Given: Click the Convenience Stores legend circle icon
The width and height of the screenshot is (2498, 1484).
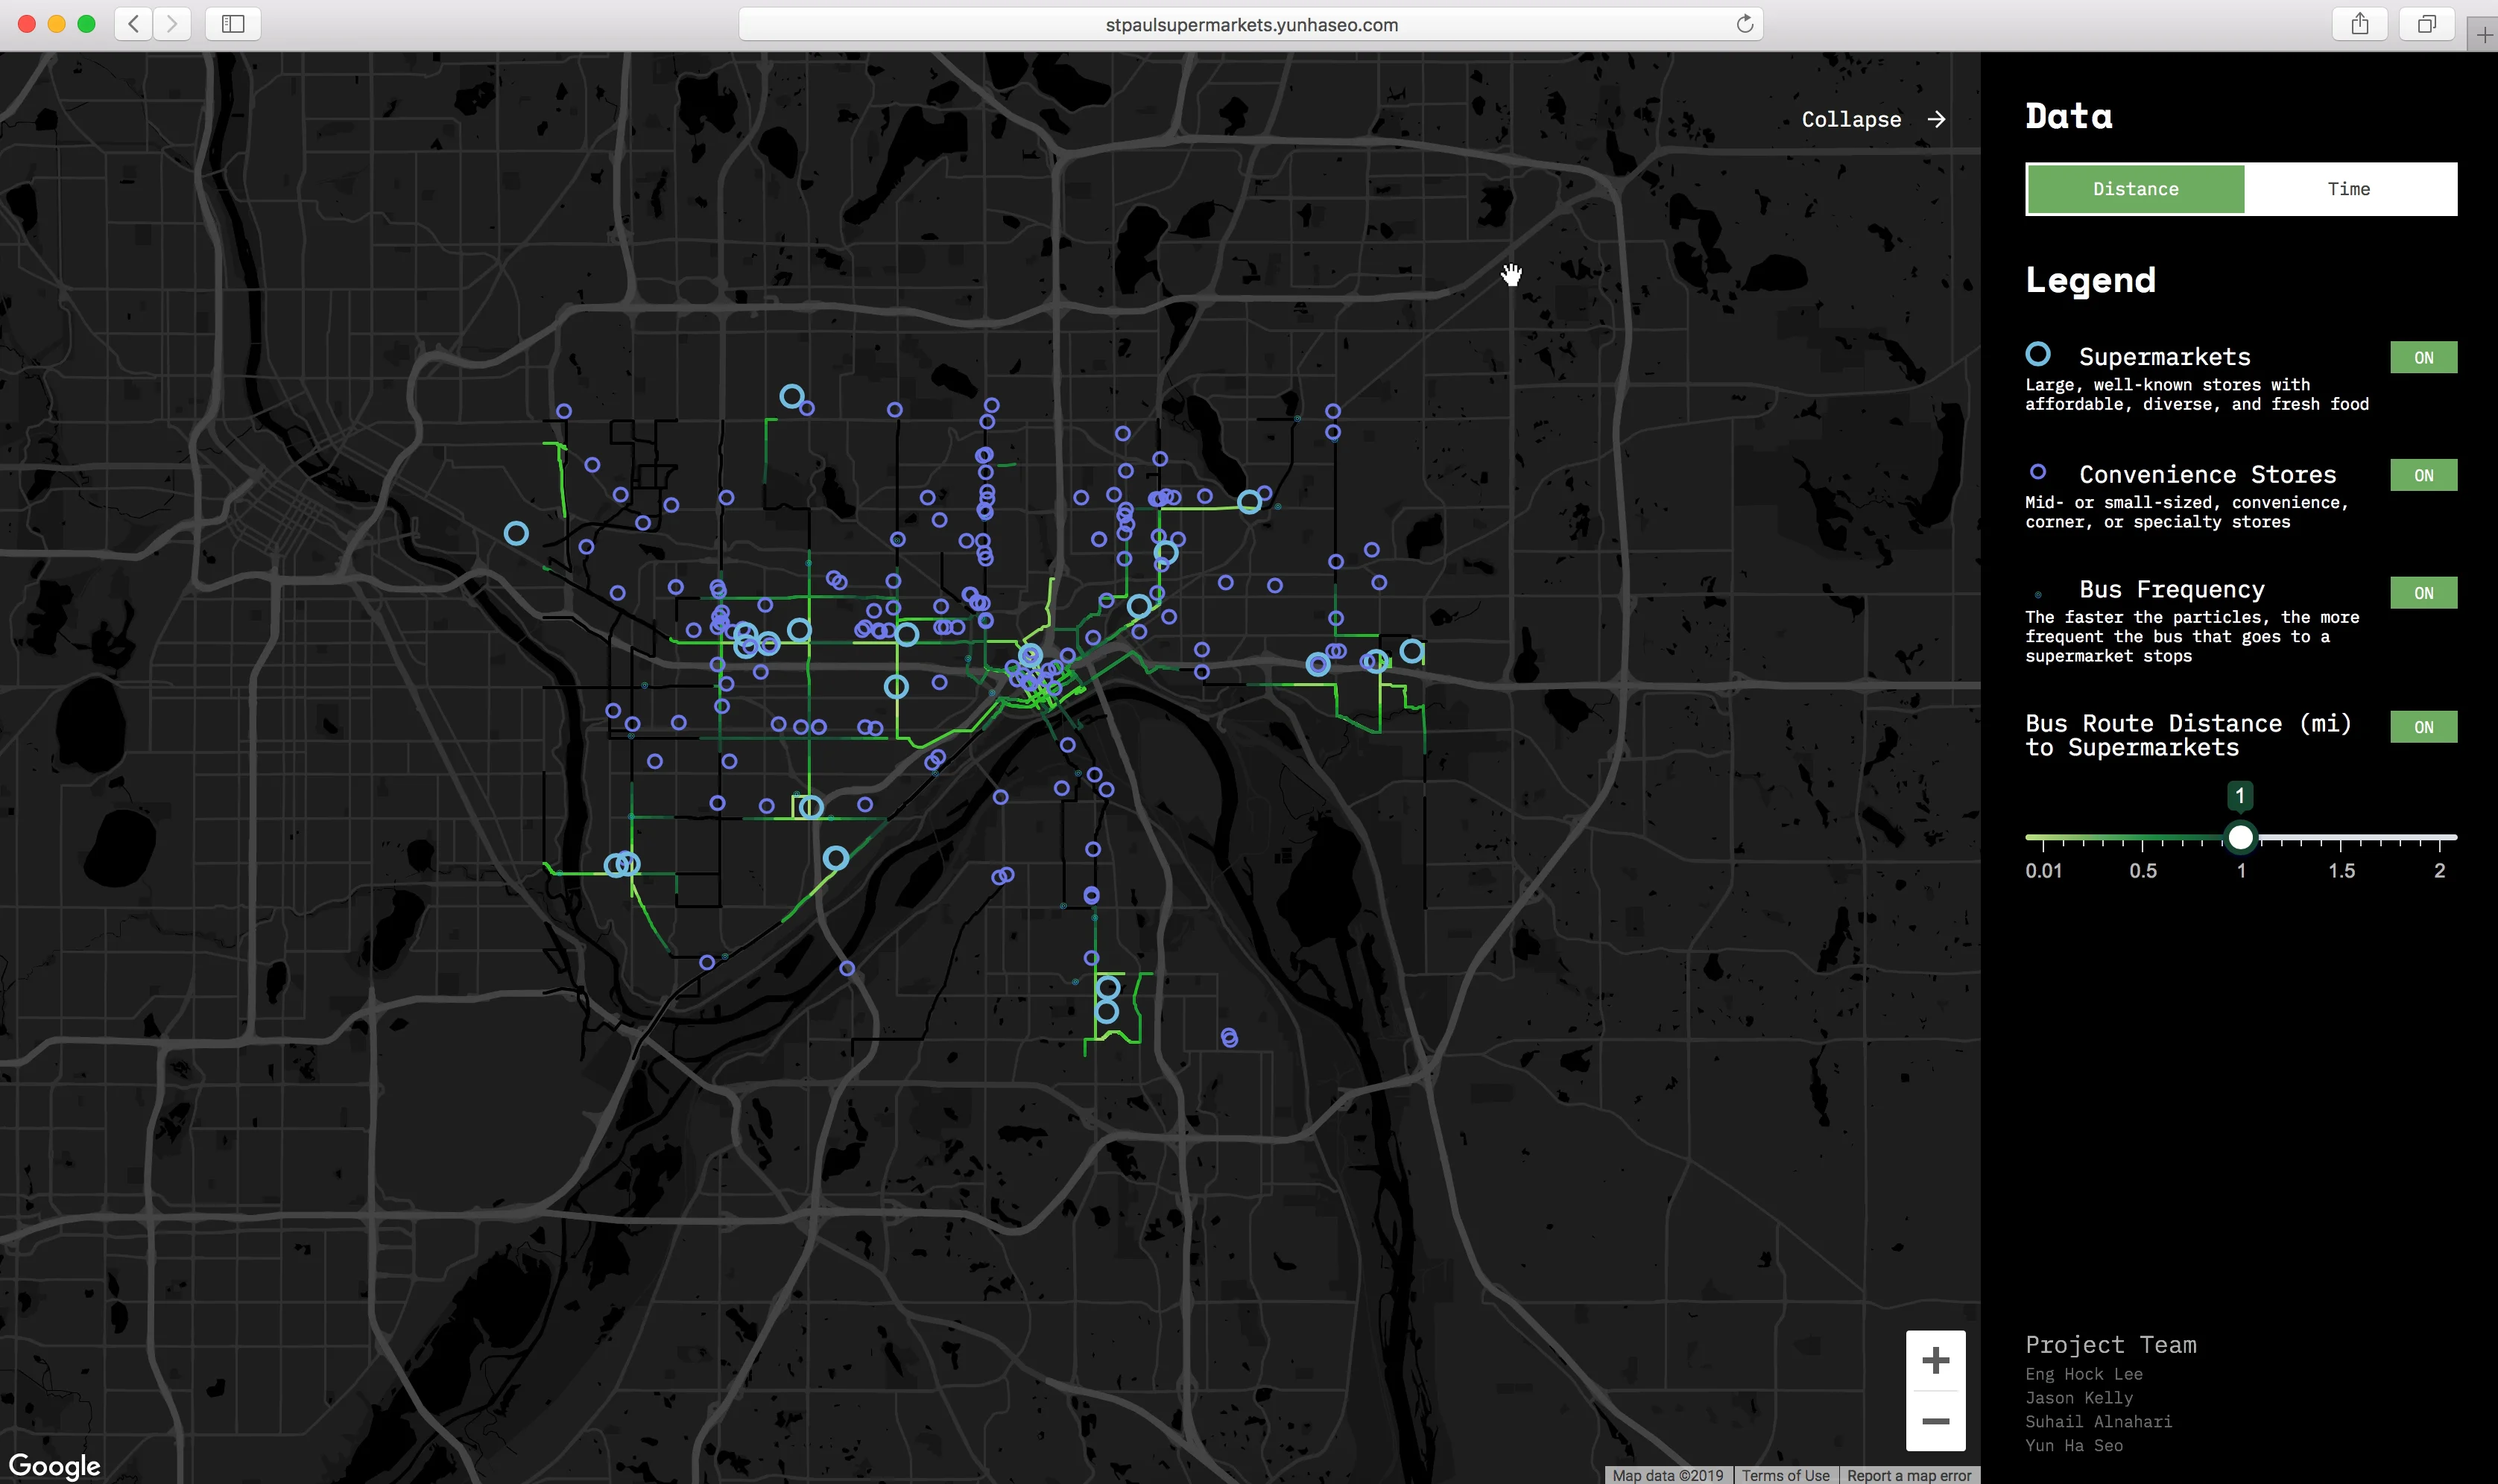Looking at the screenshot, I should (2037, 472).
